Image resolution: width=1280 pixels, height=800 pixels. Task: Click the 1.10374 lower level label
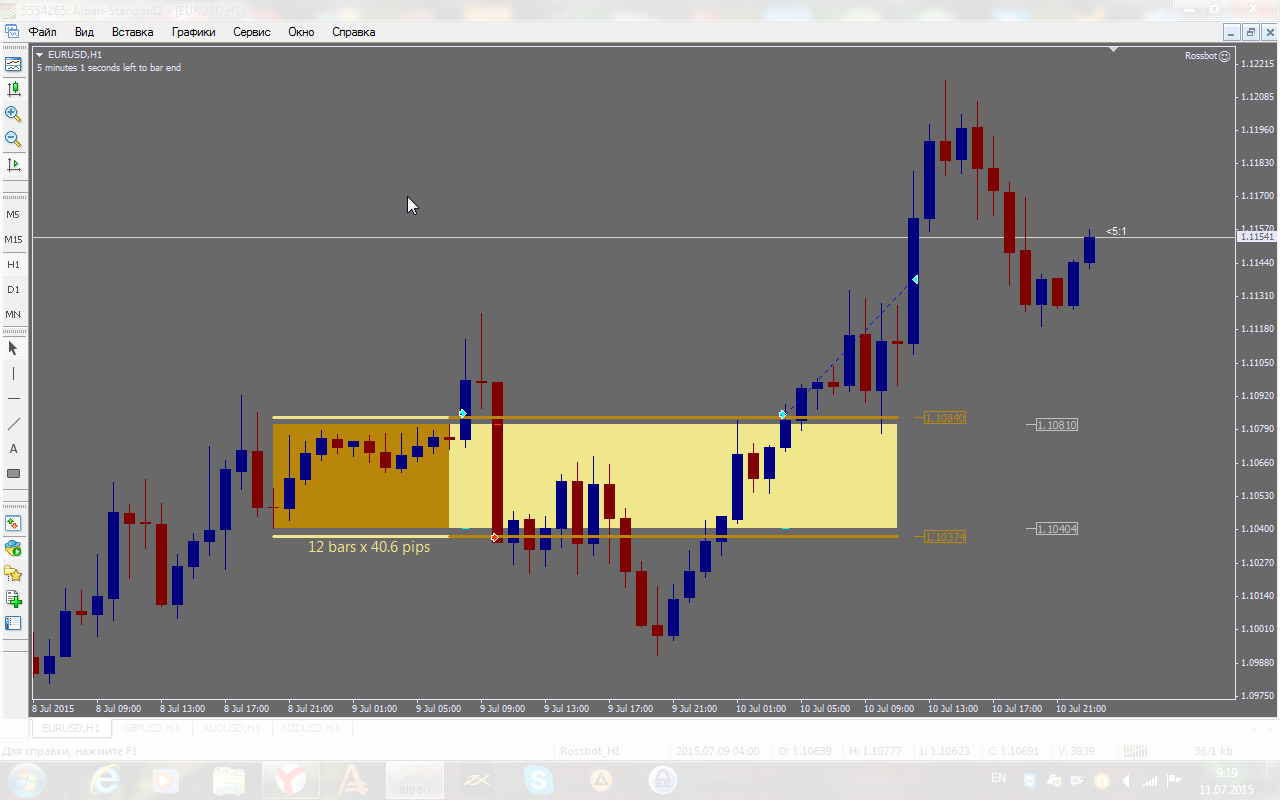(x=945, y=537)
